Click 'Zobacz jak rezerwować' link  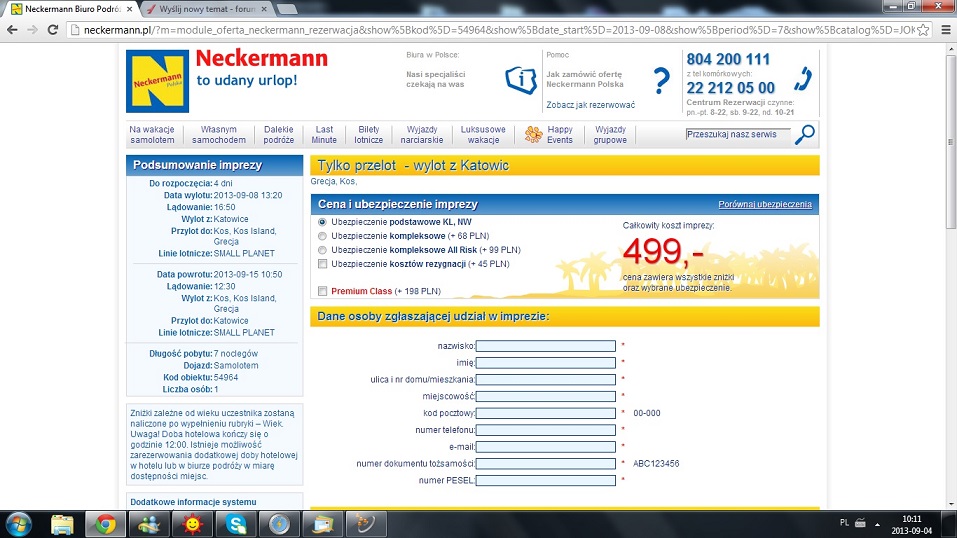click(590, 105)
